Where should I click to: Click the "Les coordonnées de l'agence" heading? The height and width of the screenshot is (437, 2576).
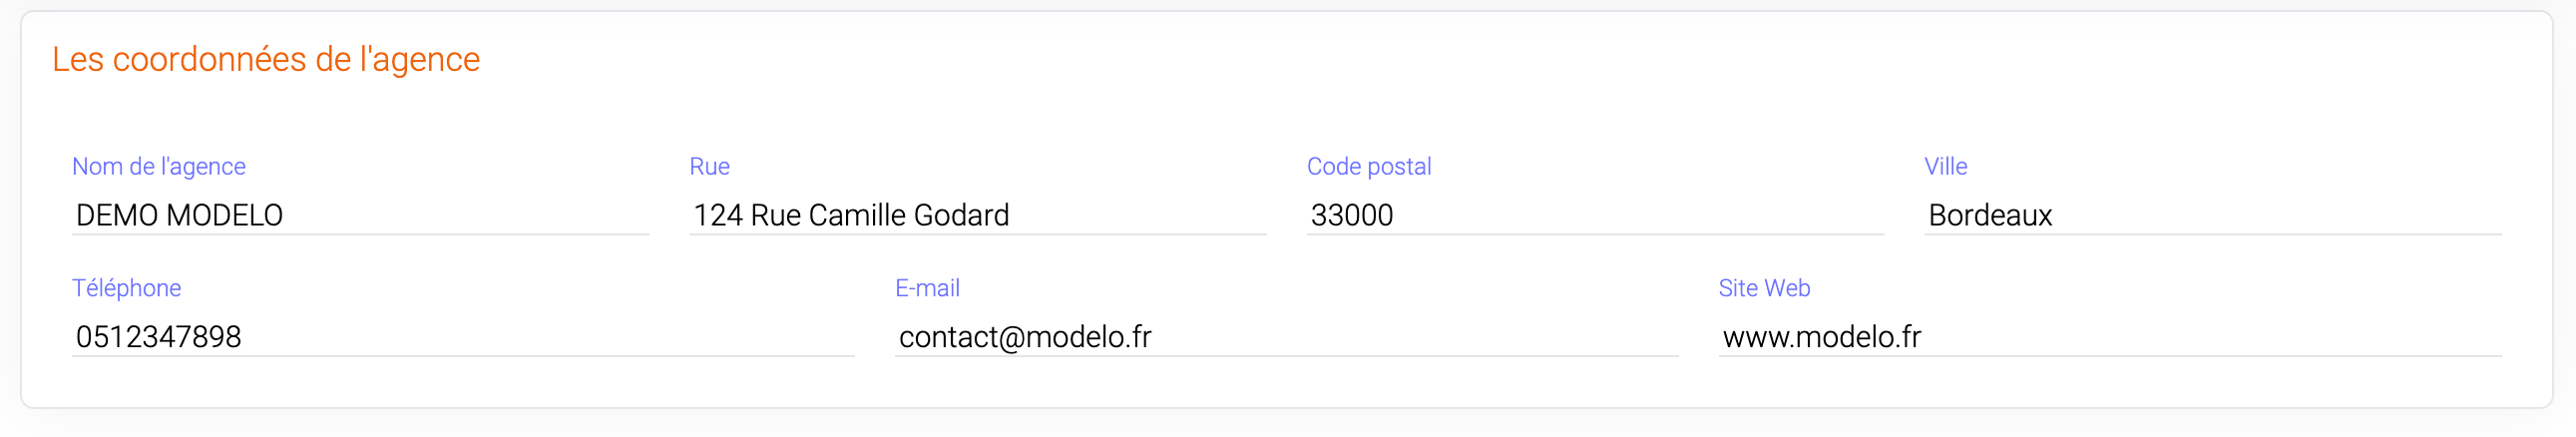[x=266, y=60]
